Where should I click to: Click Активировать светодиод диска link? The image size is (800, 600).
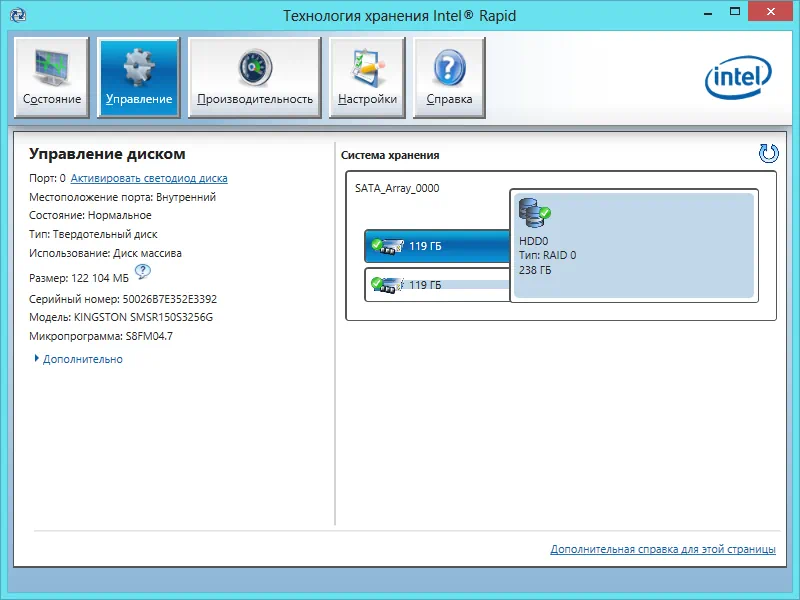tap(149, 178)
